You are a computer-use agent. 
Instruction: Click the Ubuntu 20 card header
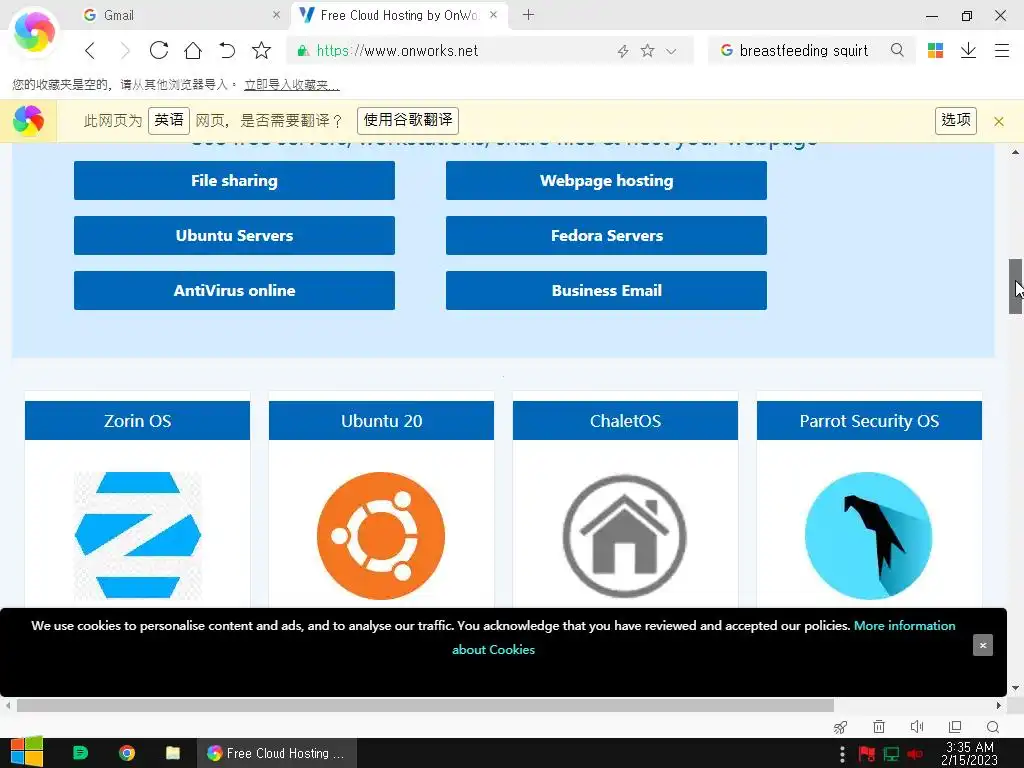[381, 421]
